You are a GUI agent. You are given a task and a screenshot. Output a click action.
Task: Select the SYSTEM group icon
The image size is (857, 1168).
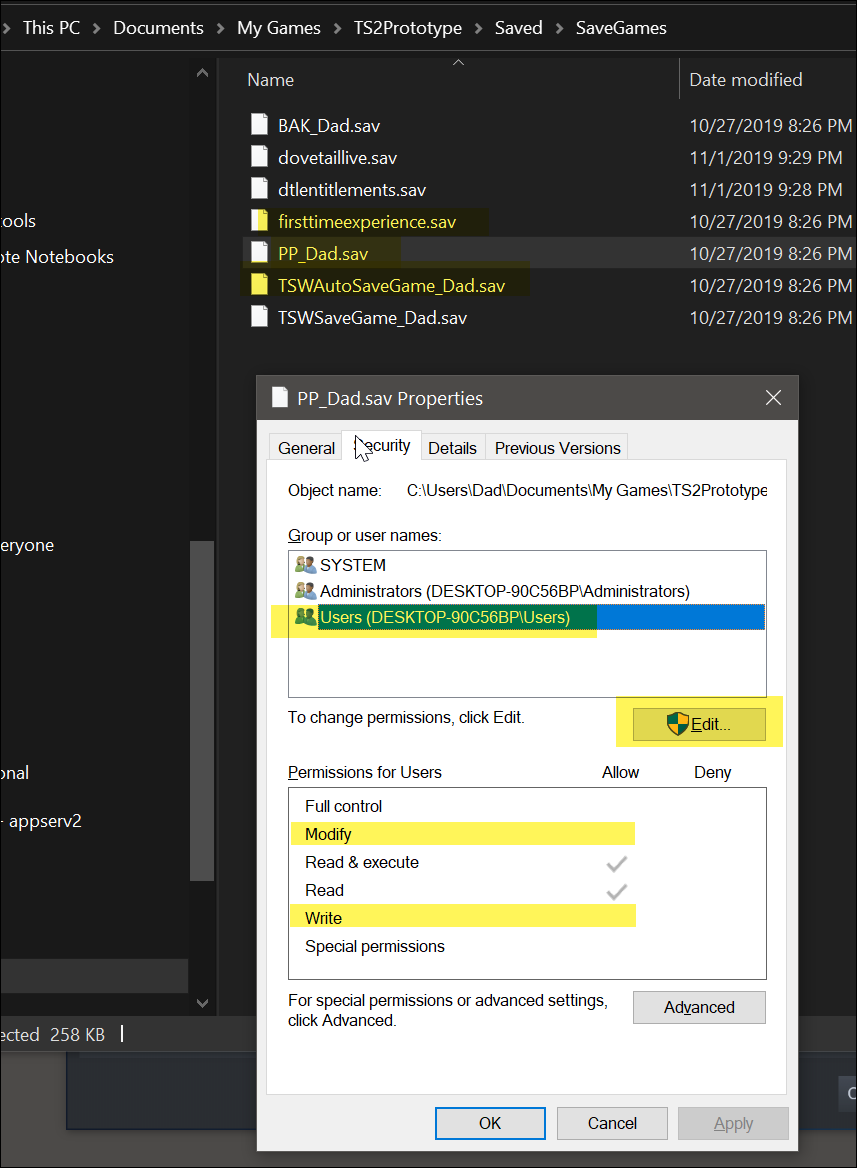pos(305,565)
